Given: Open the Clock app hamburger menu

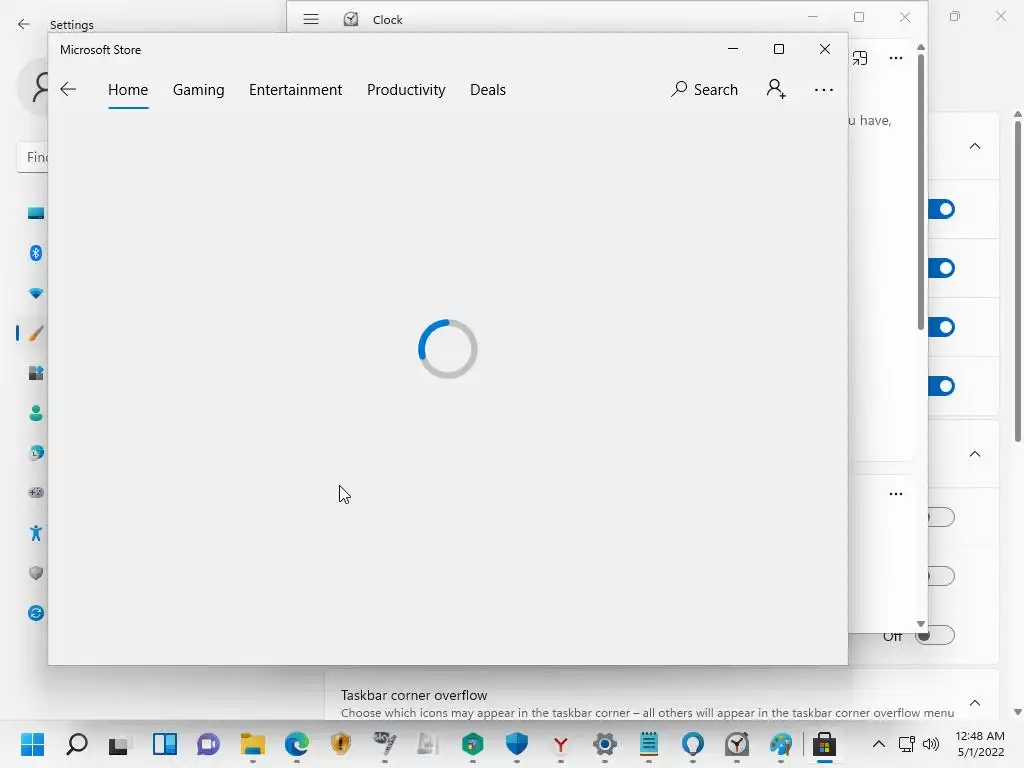Looking at the screenshot, I should (311, 20).
